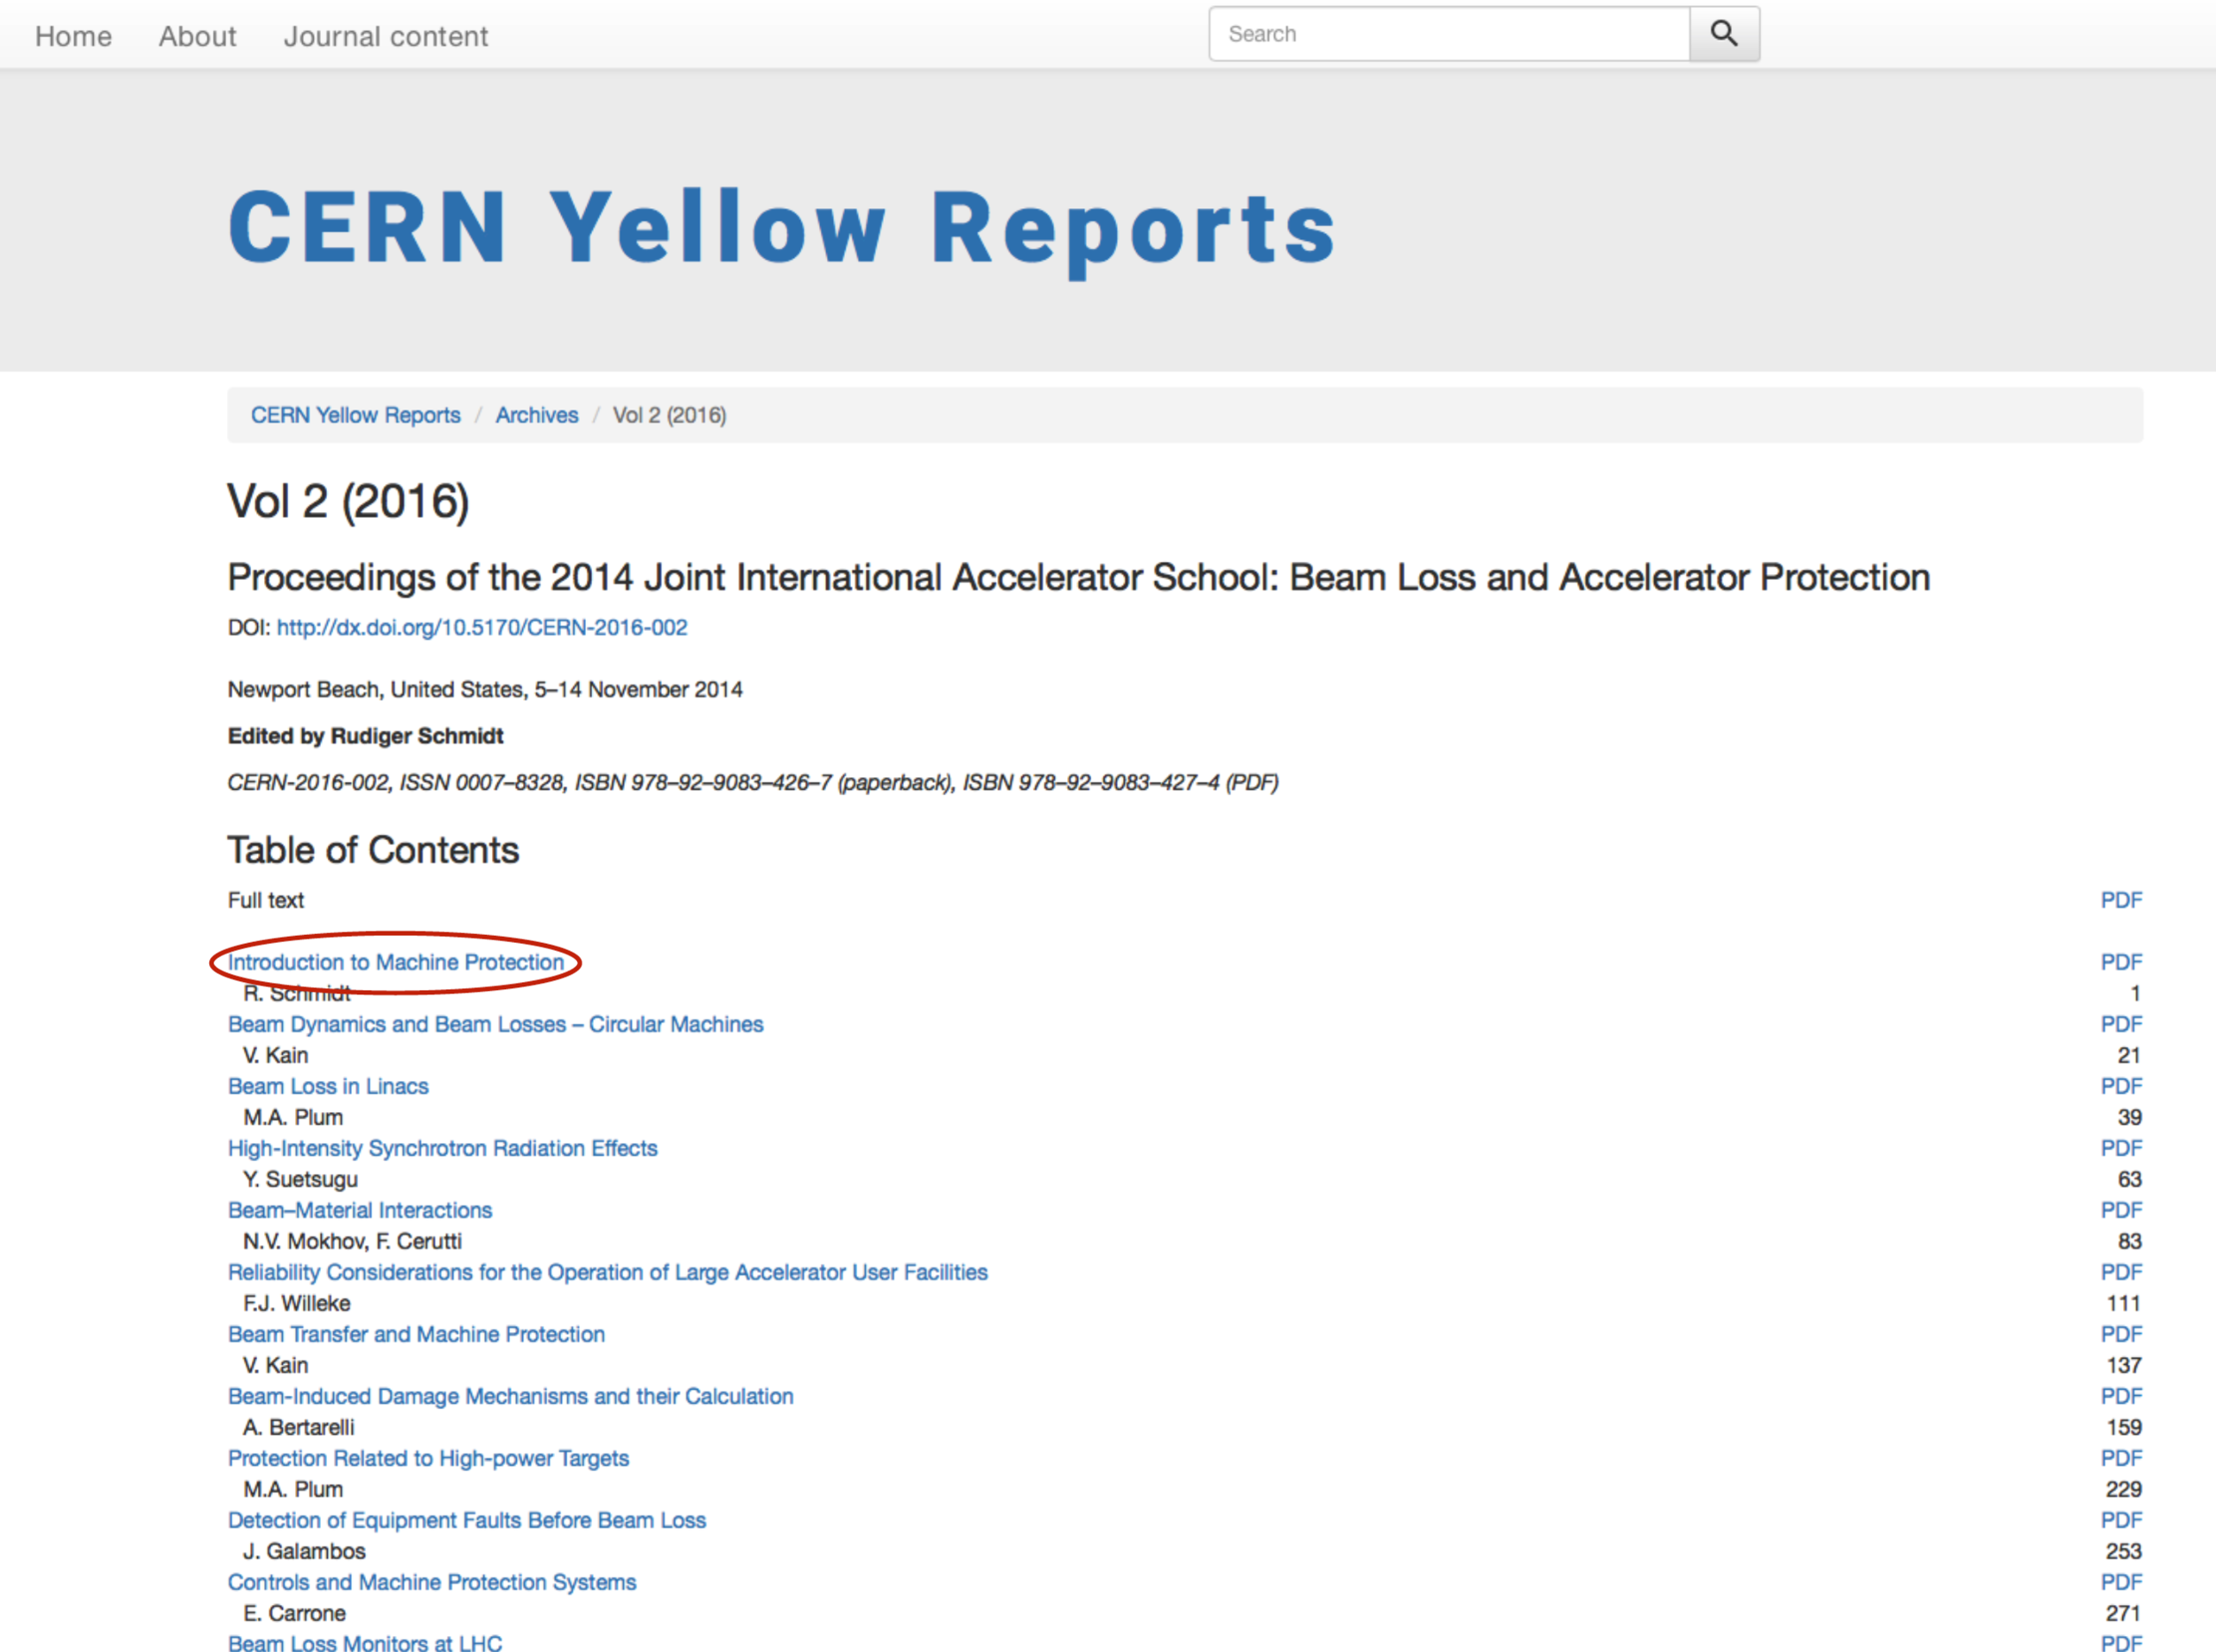Click into the Search input field

[1448, 34]
